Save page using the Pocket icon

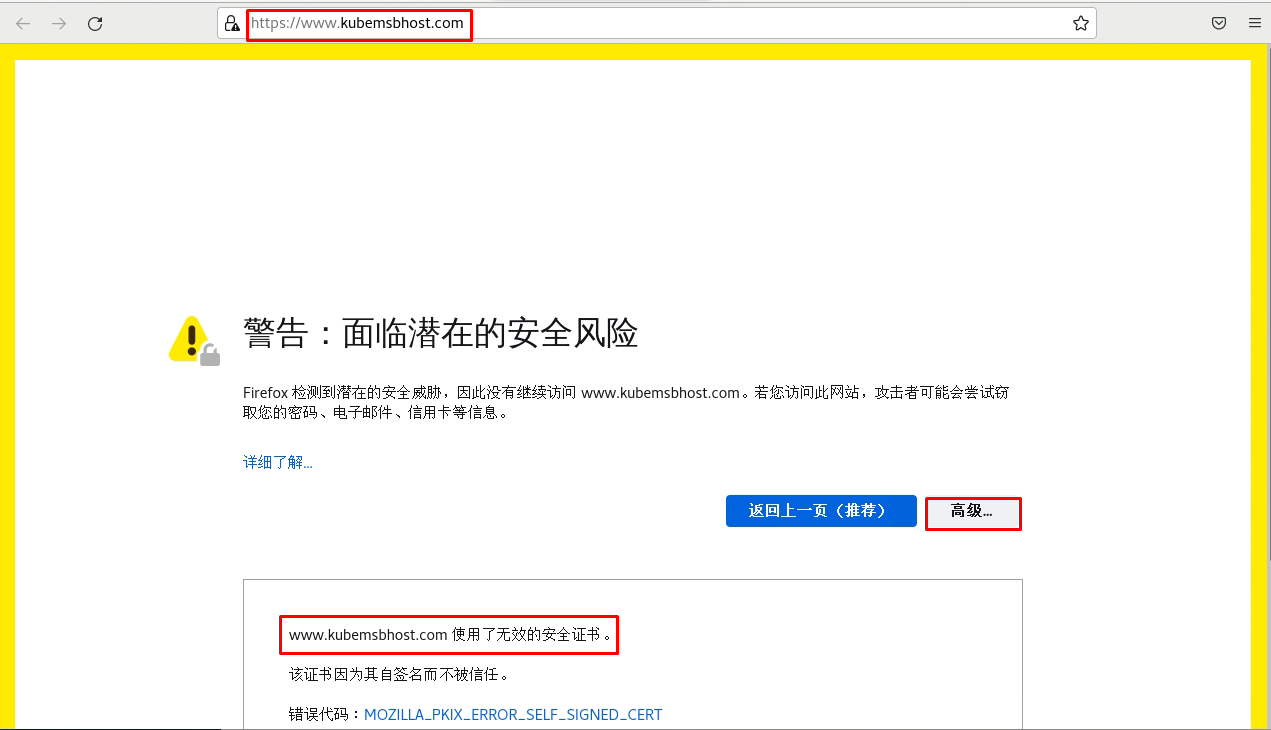[x=1219, y=23]
